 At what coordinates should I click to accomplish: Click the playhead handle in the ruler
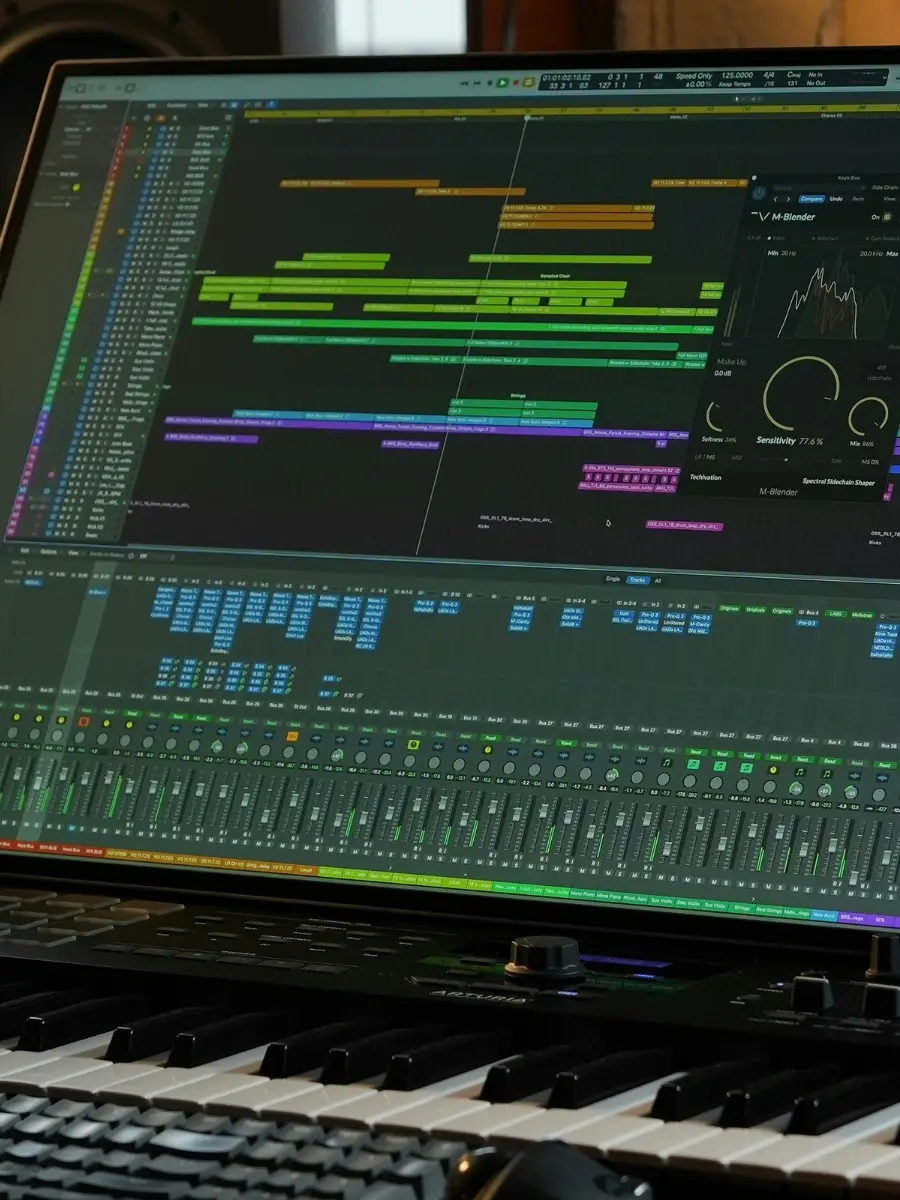[x=526, y=117]
